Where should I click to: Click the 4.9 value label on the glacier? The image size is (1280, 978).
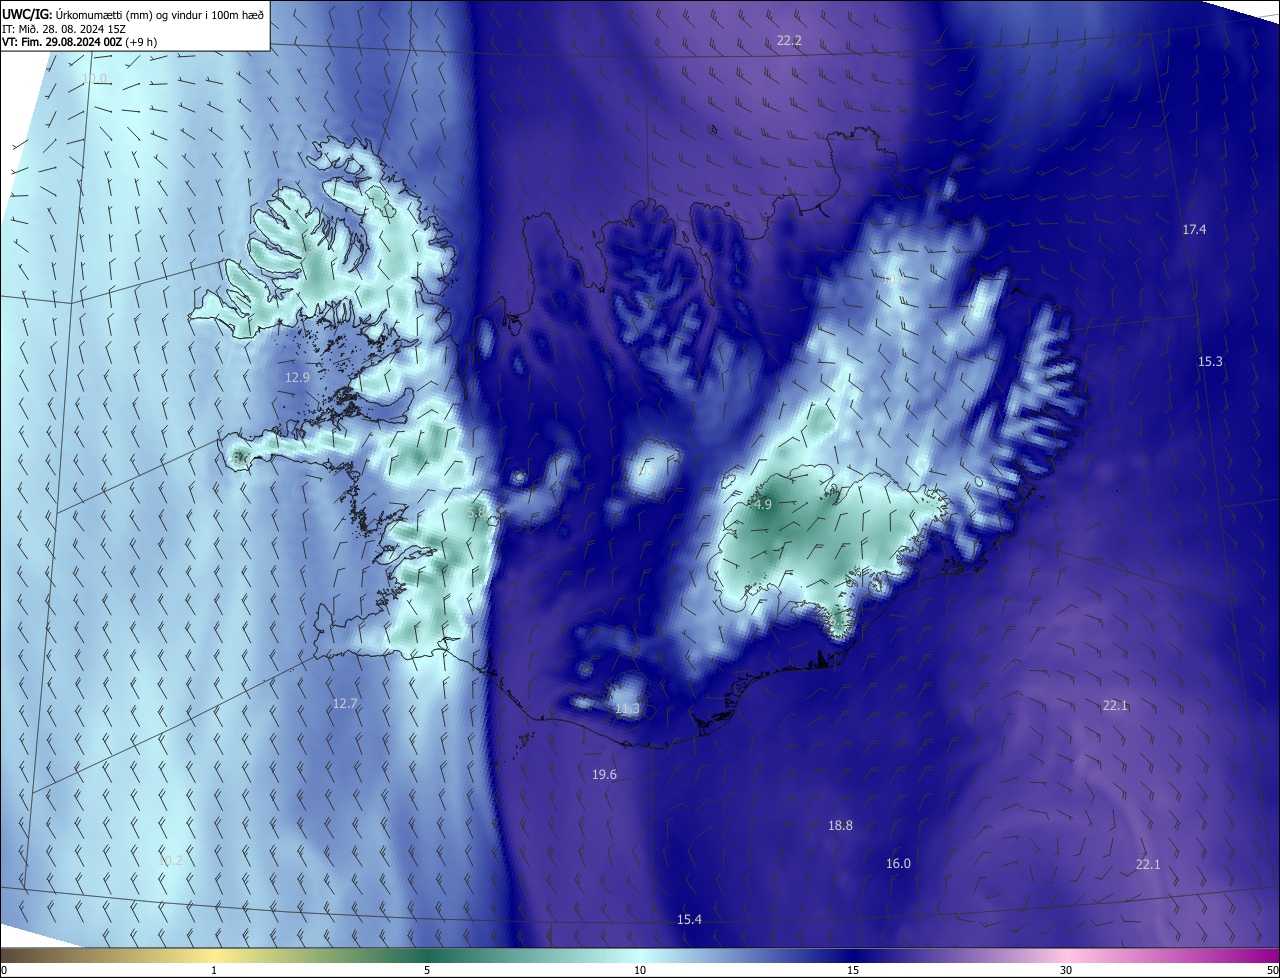[763, 505]
